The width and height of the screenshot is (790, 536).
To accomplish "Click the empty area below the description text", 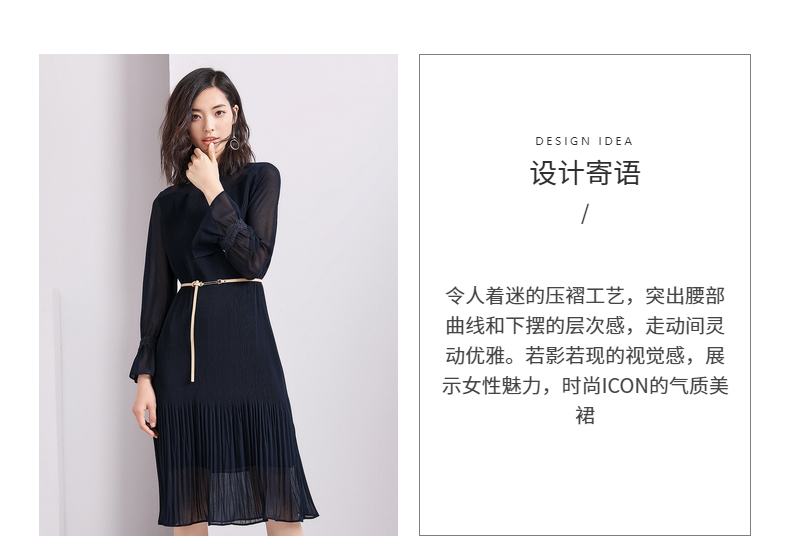I will (584, 479).
